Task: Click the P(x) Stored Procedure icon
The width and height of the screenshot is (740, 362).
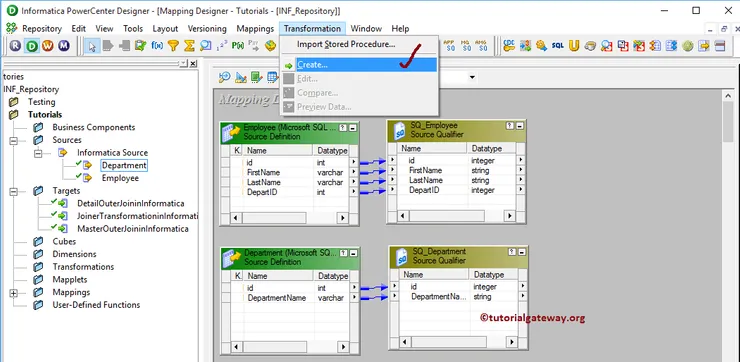Action: click(238, 46)
